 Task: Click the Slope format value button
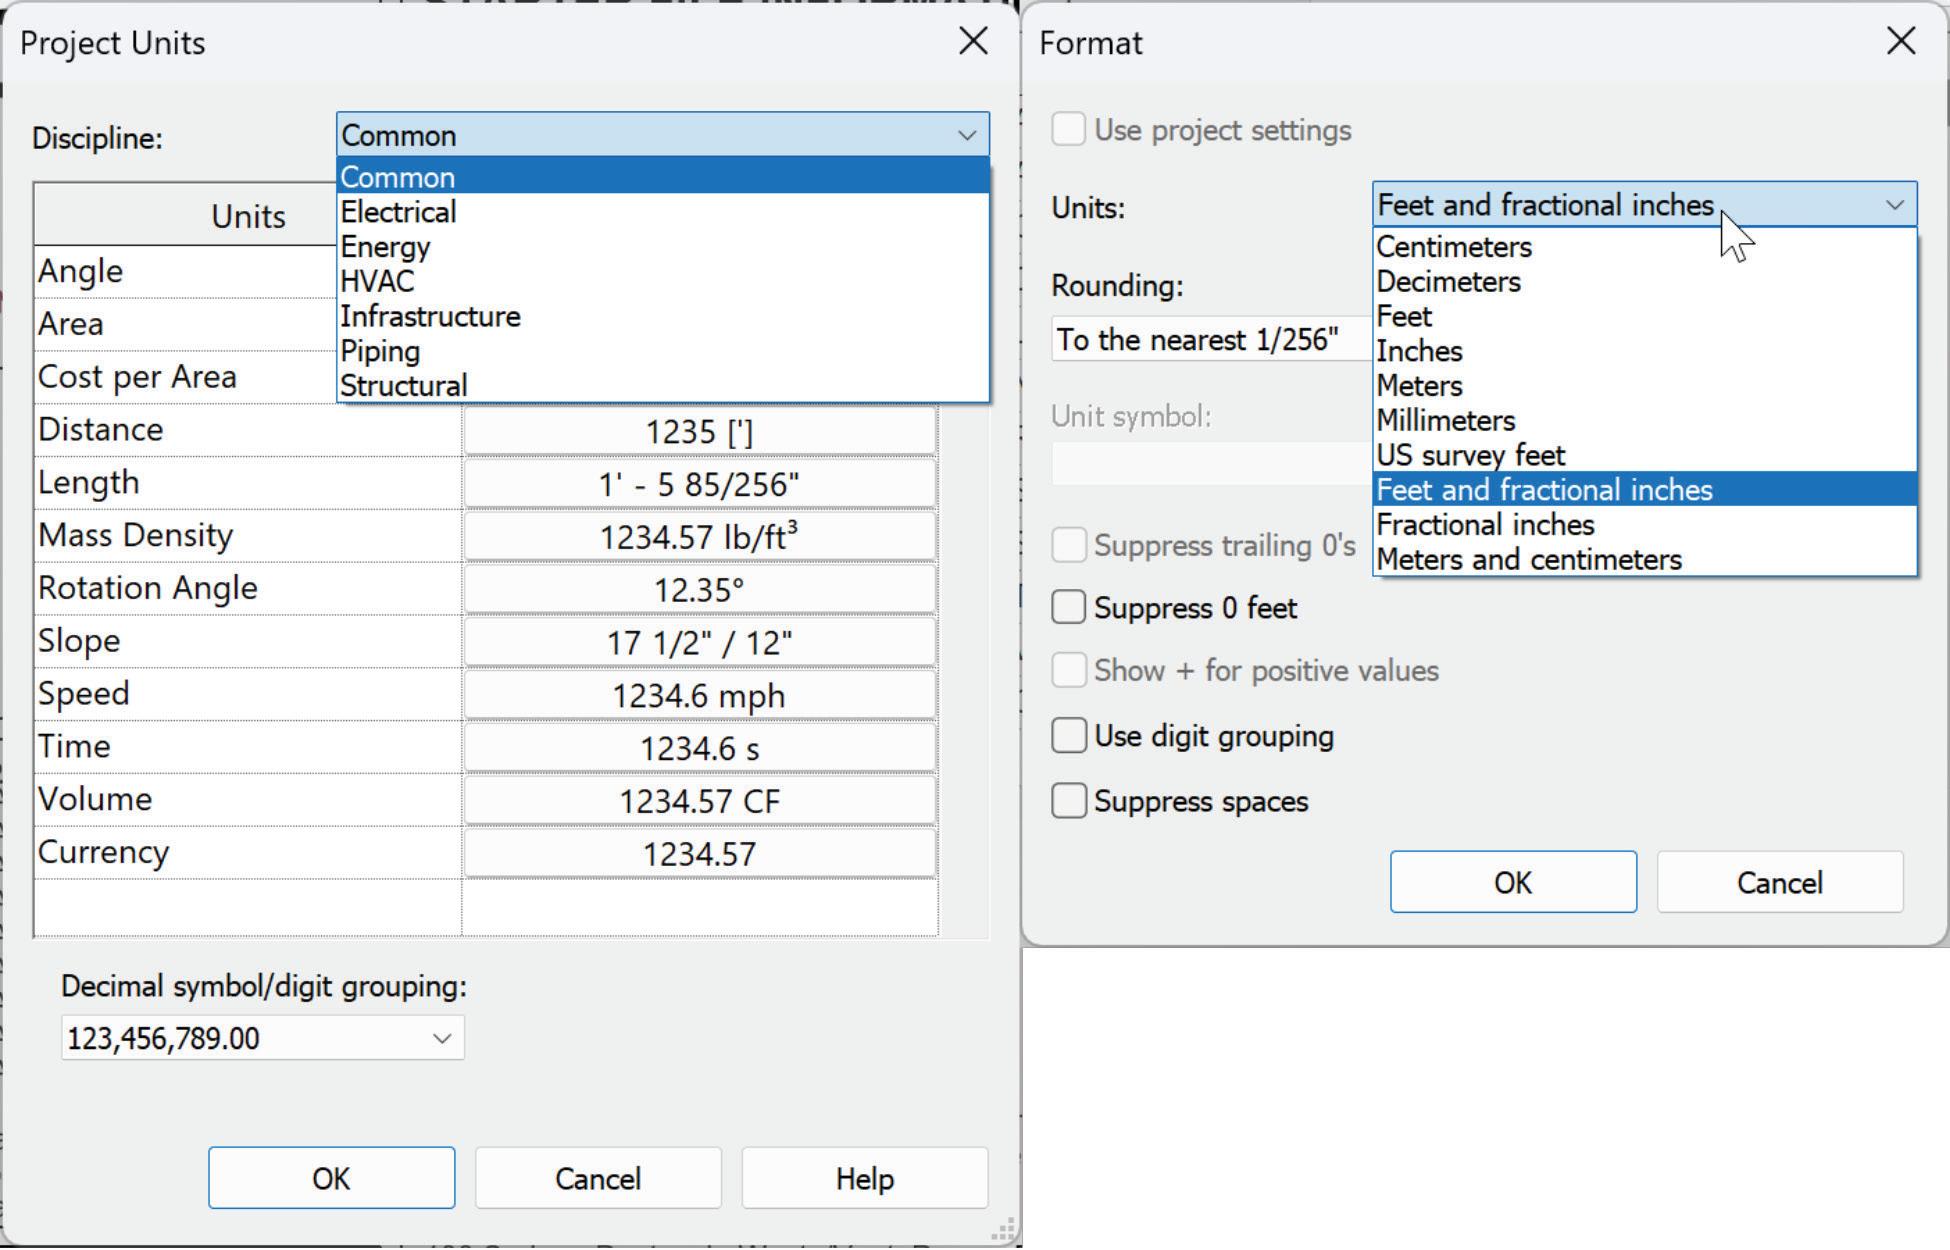pos(699,643)
